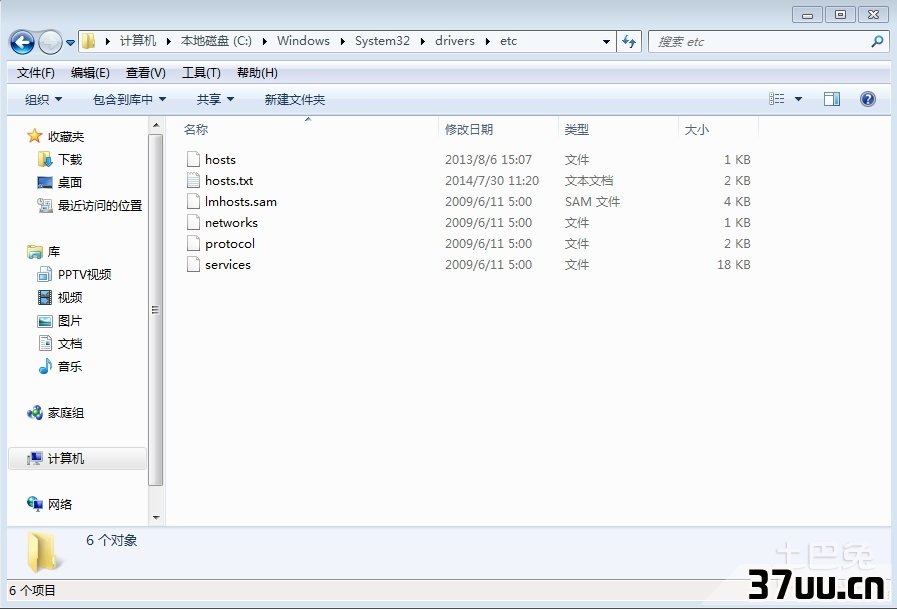
Task: Click the 18 KB size cell
Action: point(733,264)
